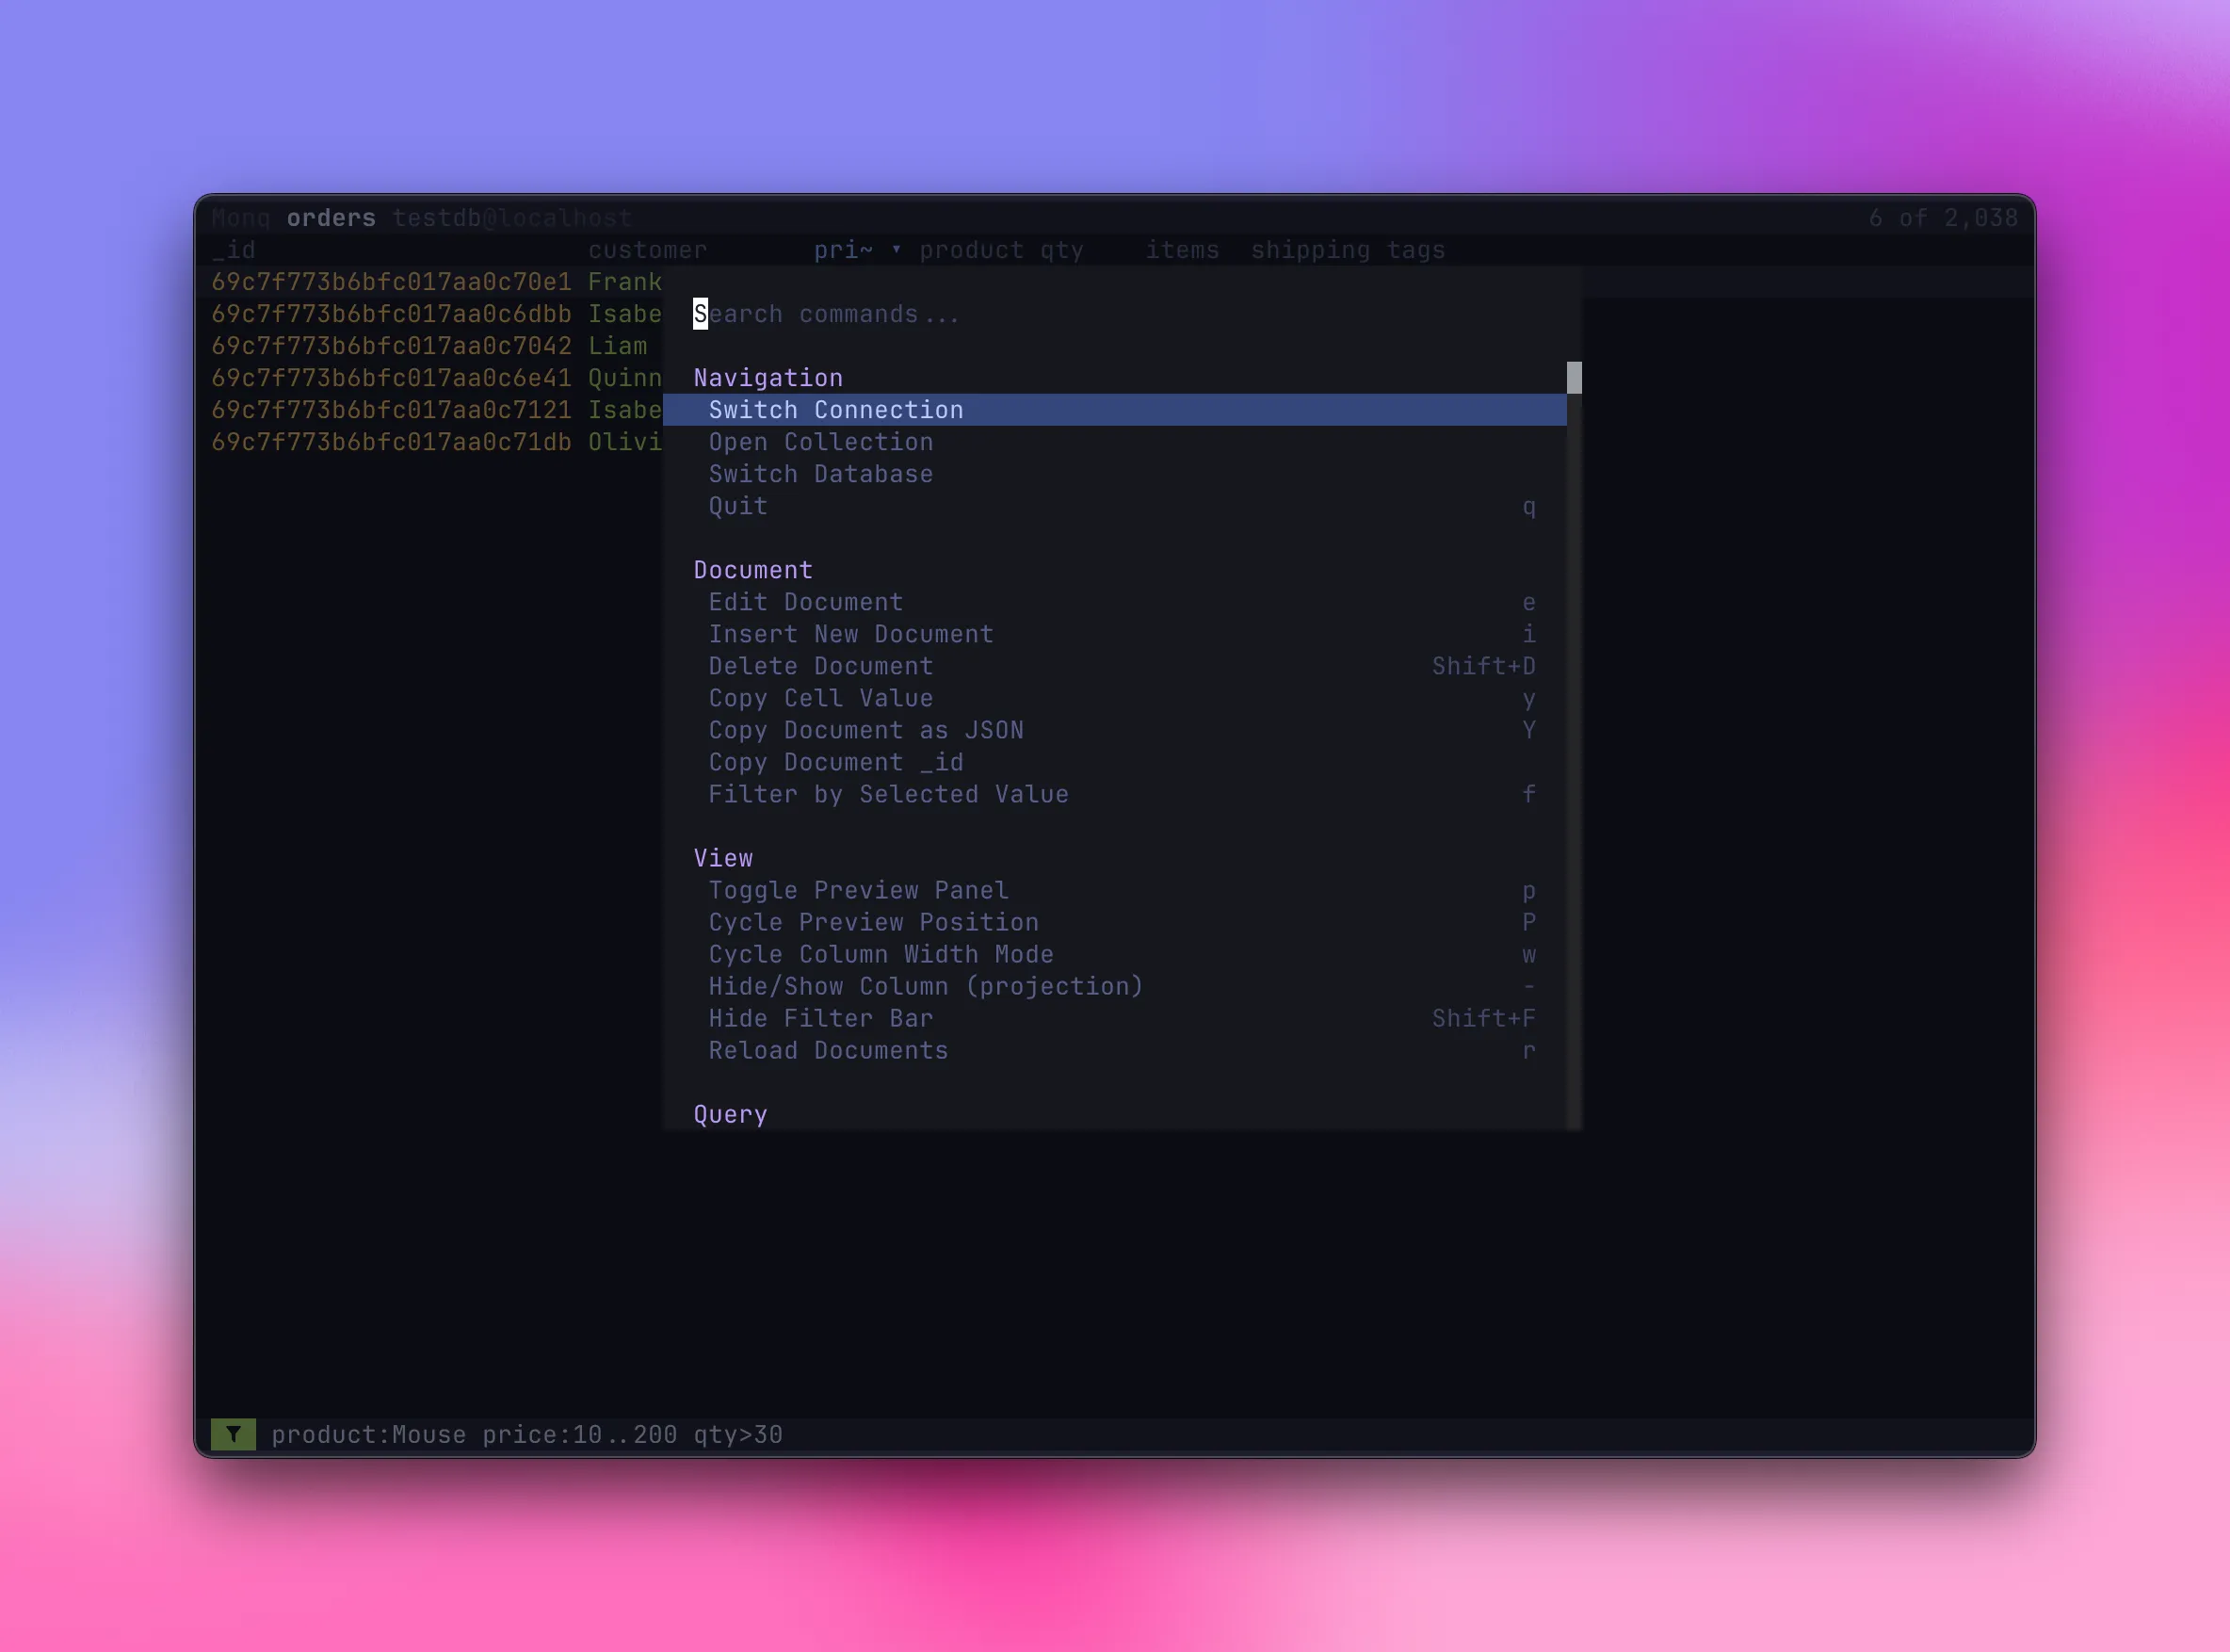Choose Switch Database command
Viewport: 2230px width, 1652px height.
[x=1114, y=474]
